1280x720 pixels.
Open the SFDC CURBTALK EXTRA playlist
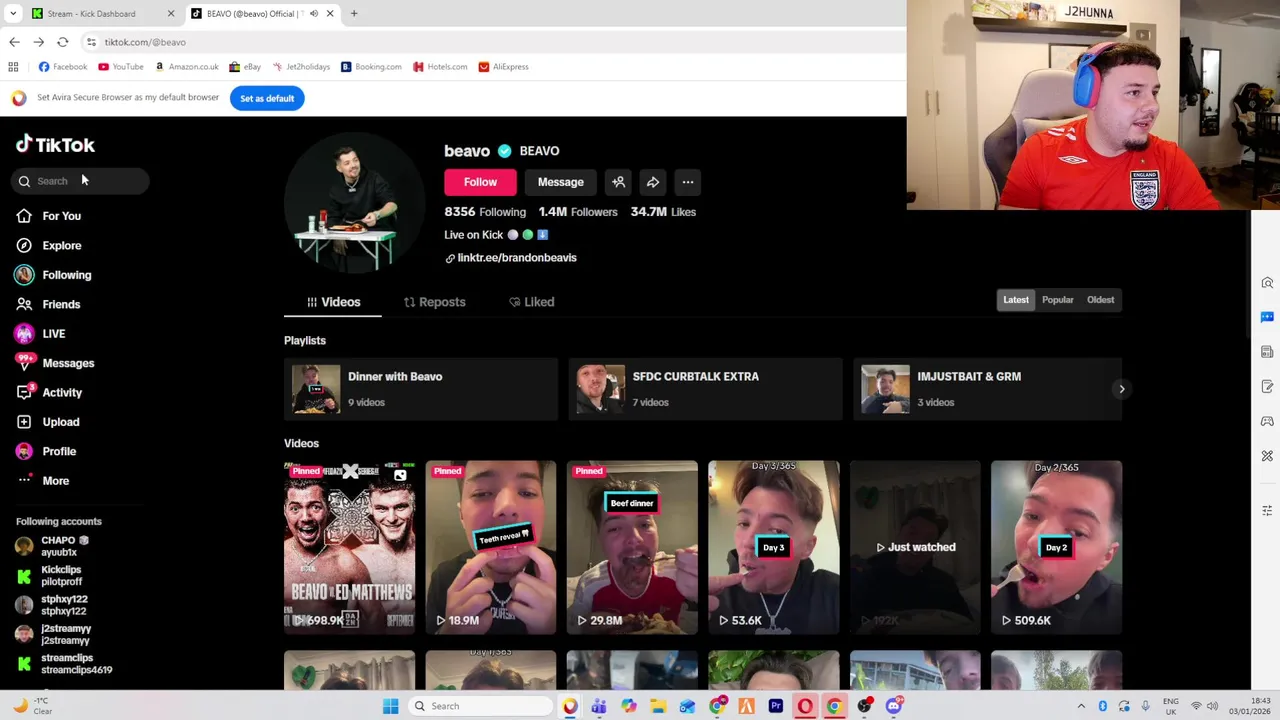click(705, 389)
